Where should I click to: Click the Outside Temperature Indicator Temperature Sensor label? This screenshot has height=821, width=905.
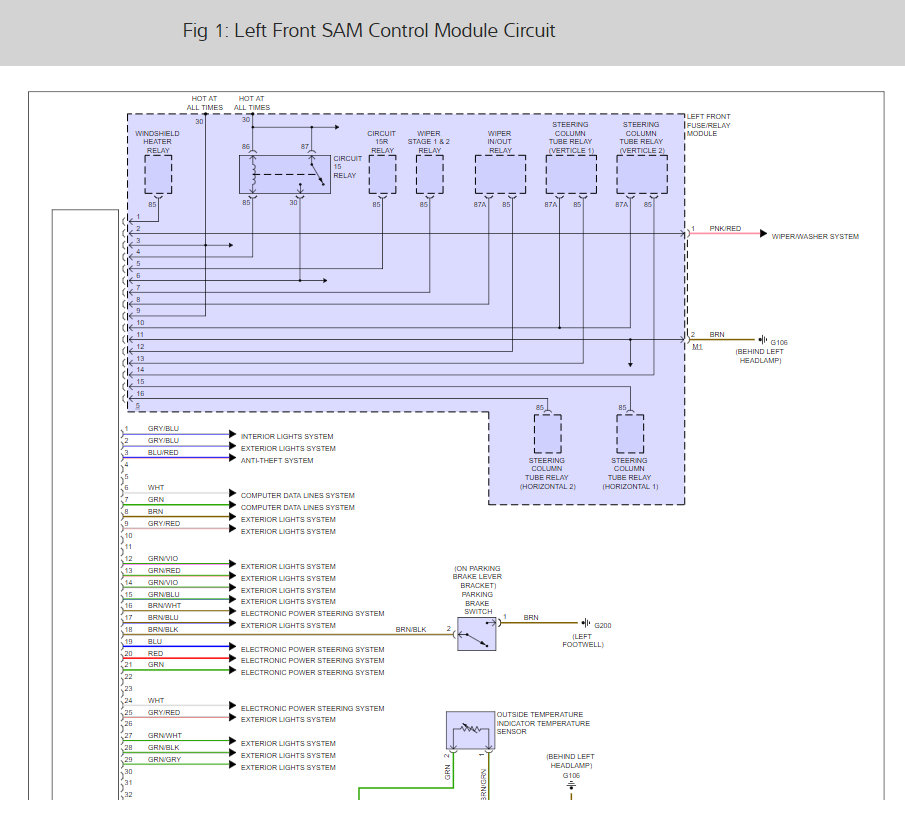click(543, 723)
